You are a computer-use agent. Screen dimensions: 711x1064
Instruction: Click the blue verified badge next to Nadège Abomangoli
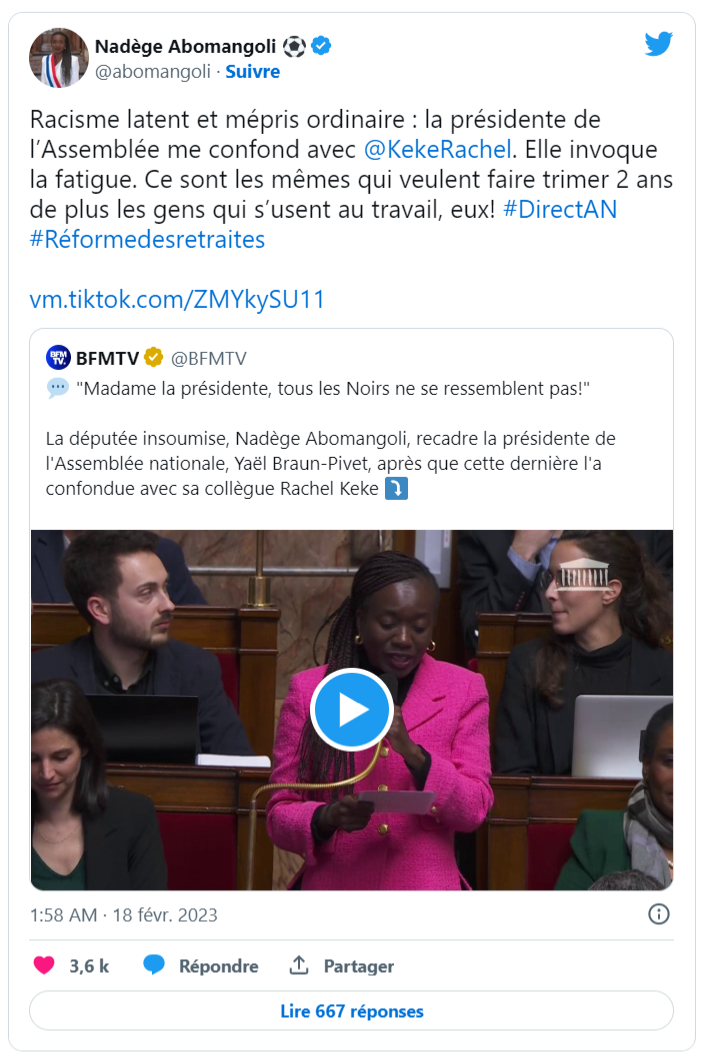[x=321, y=46]
